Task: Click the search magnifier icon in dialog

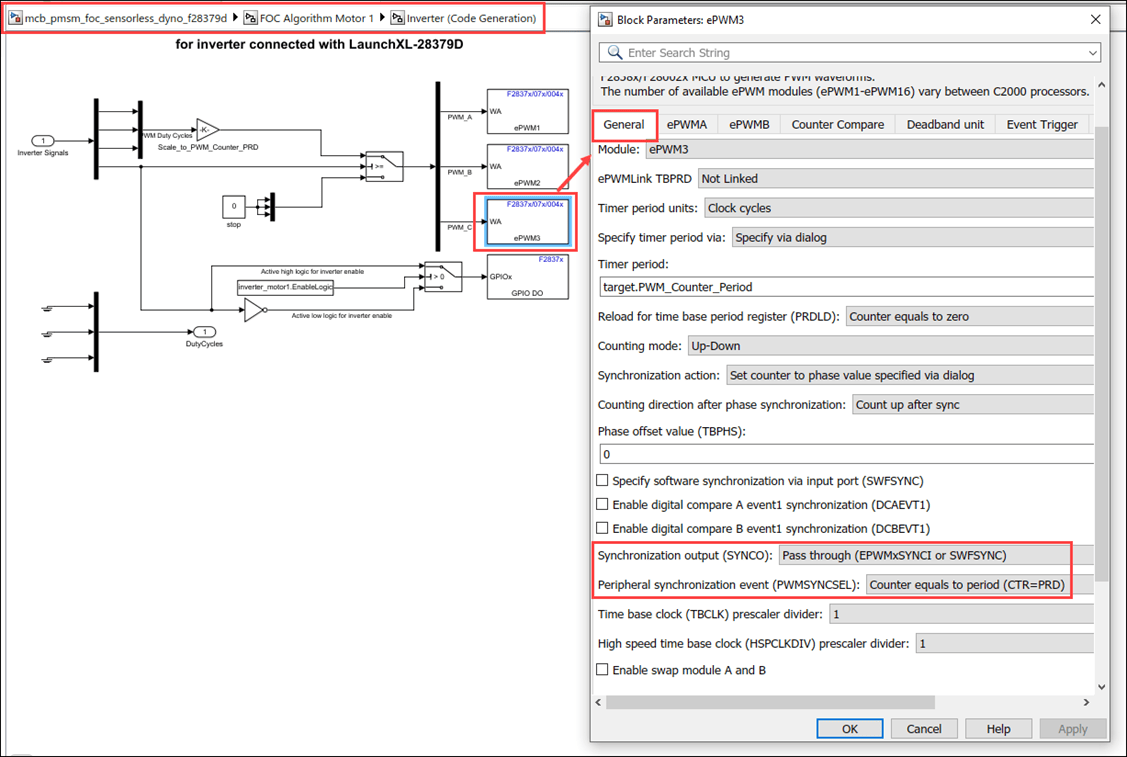Action: [615, 52]
